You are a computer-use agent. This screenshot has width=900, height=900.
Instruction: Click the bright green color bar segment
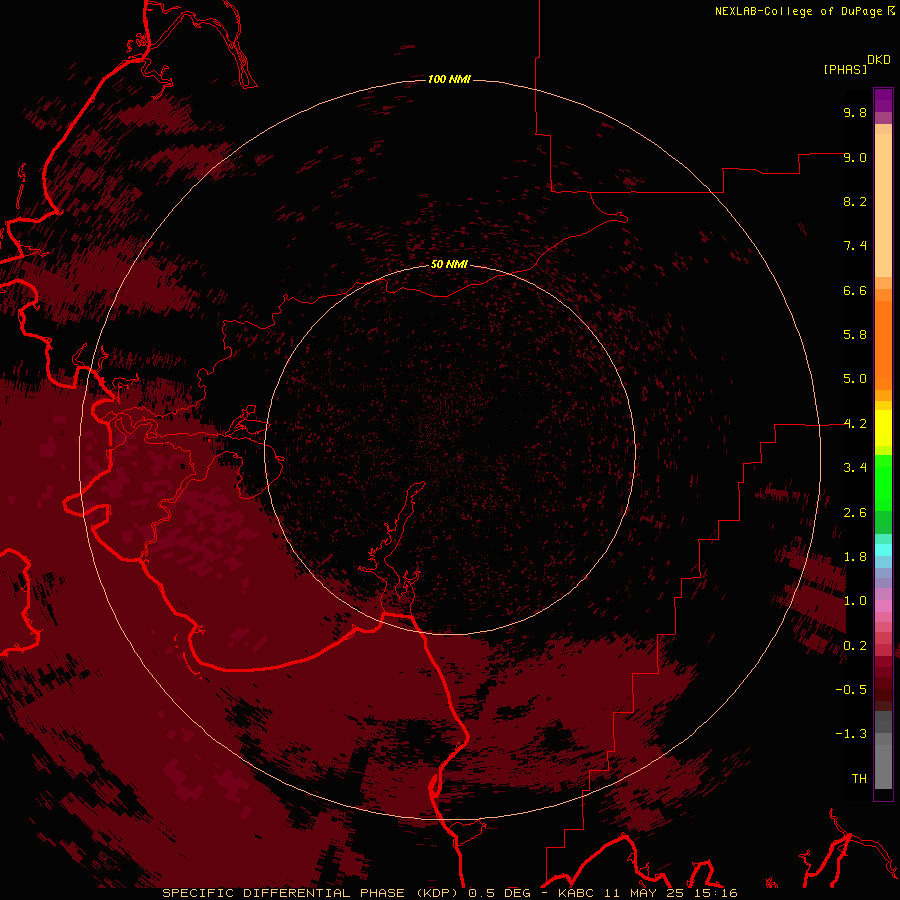[x=883, y=482]
